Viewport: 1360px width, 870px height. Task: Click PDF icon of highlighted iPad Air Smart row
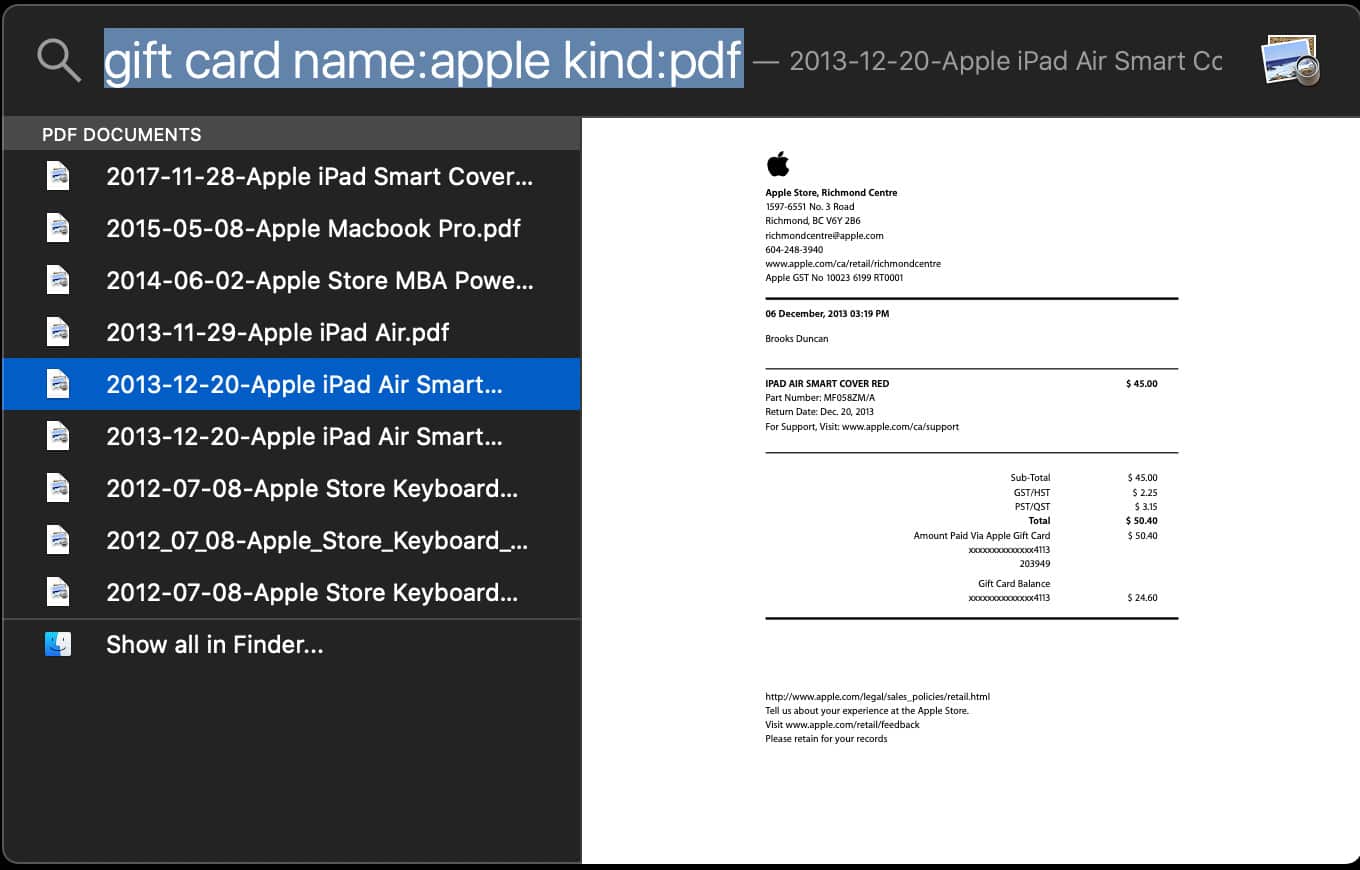pos(58,384)
